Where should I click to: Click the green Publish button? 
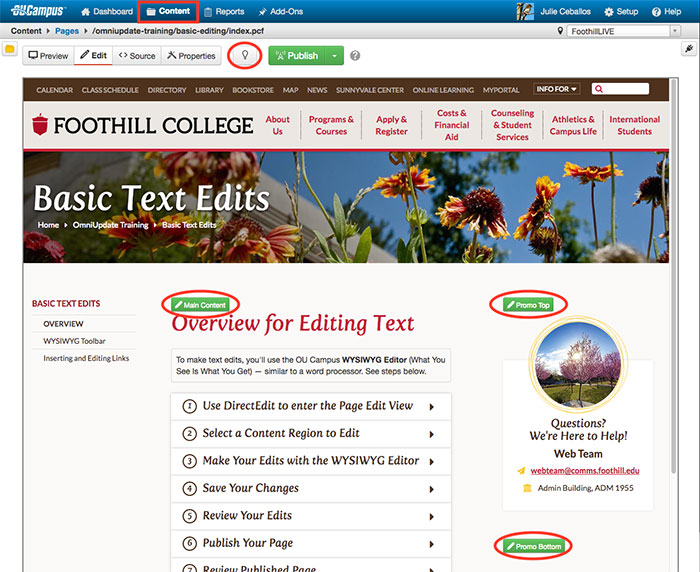[297, 55]
